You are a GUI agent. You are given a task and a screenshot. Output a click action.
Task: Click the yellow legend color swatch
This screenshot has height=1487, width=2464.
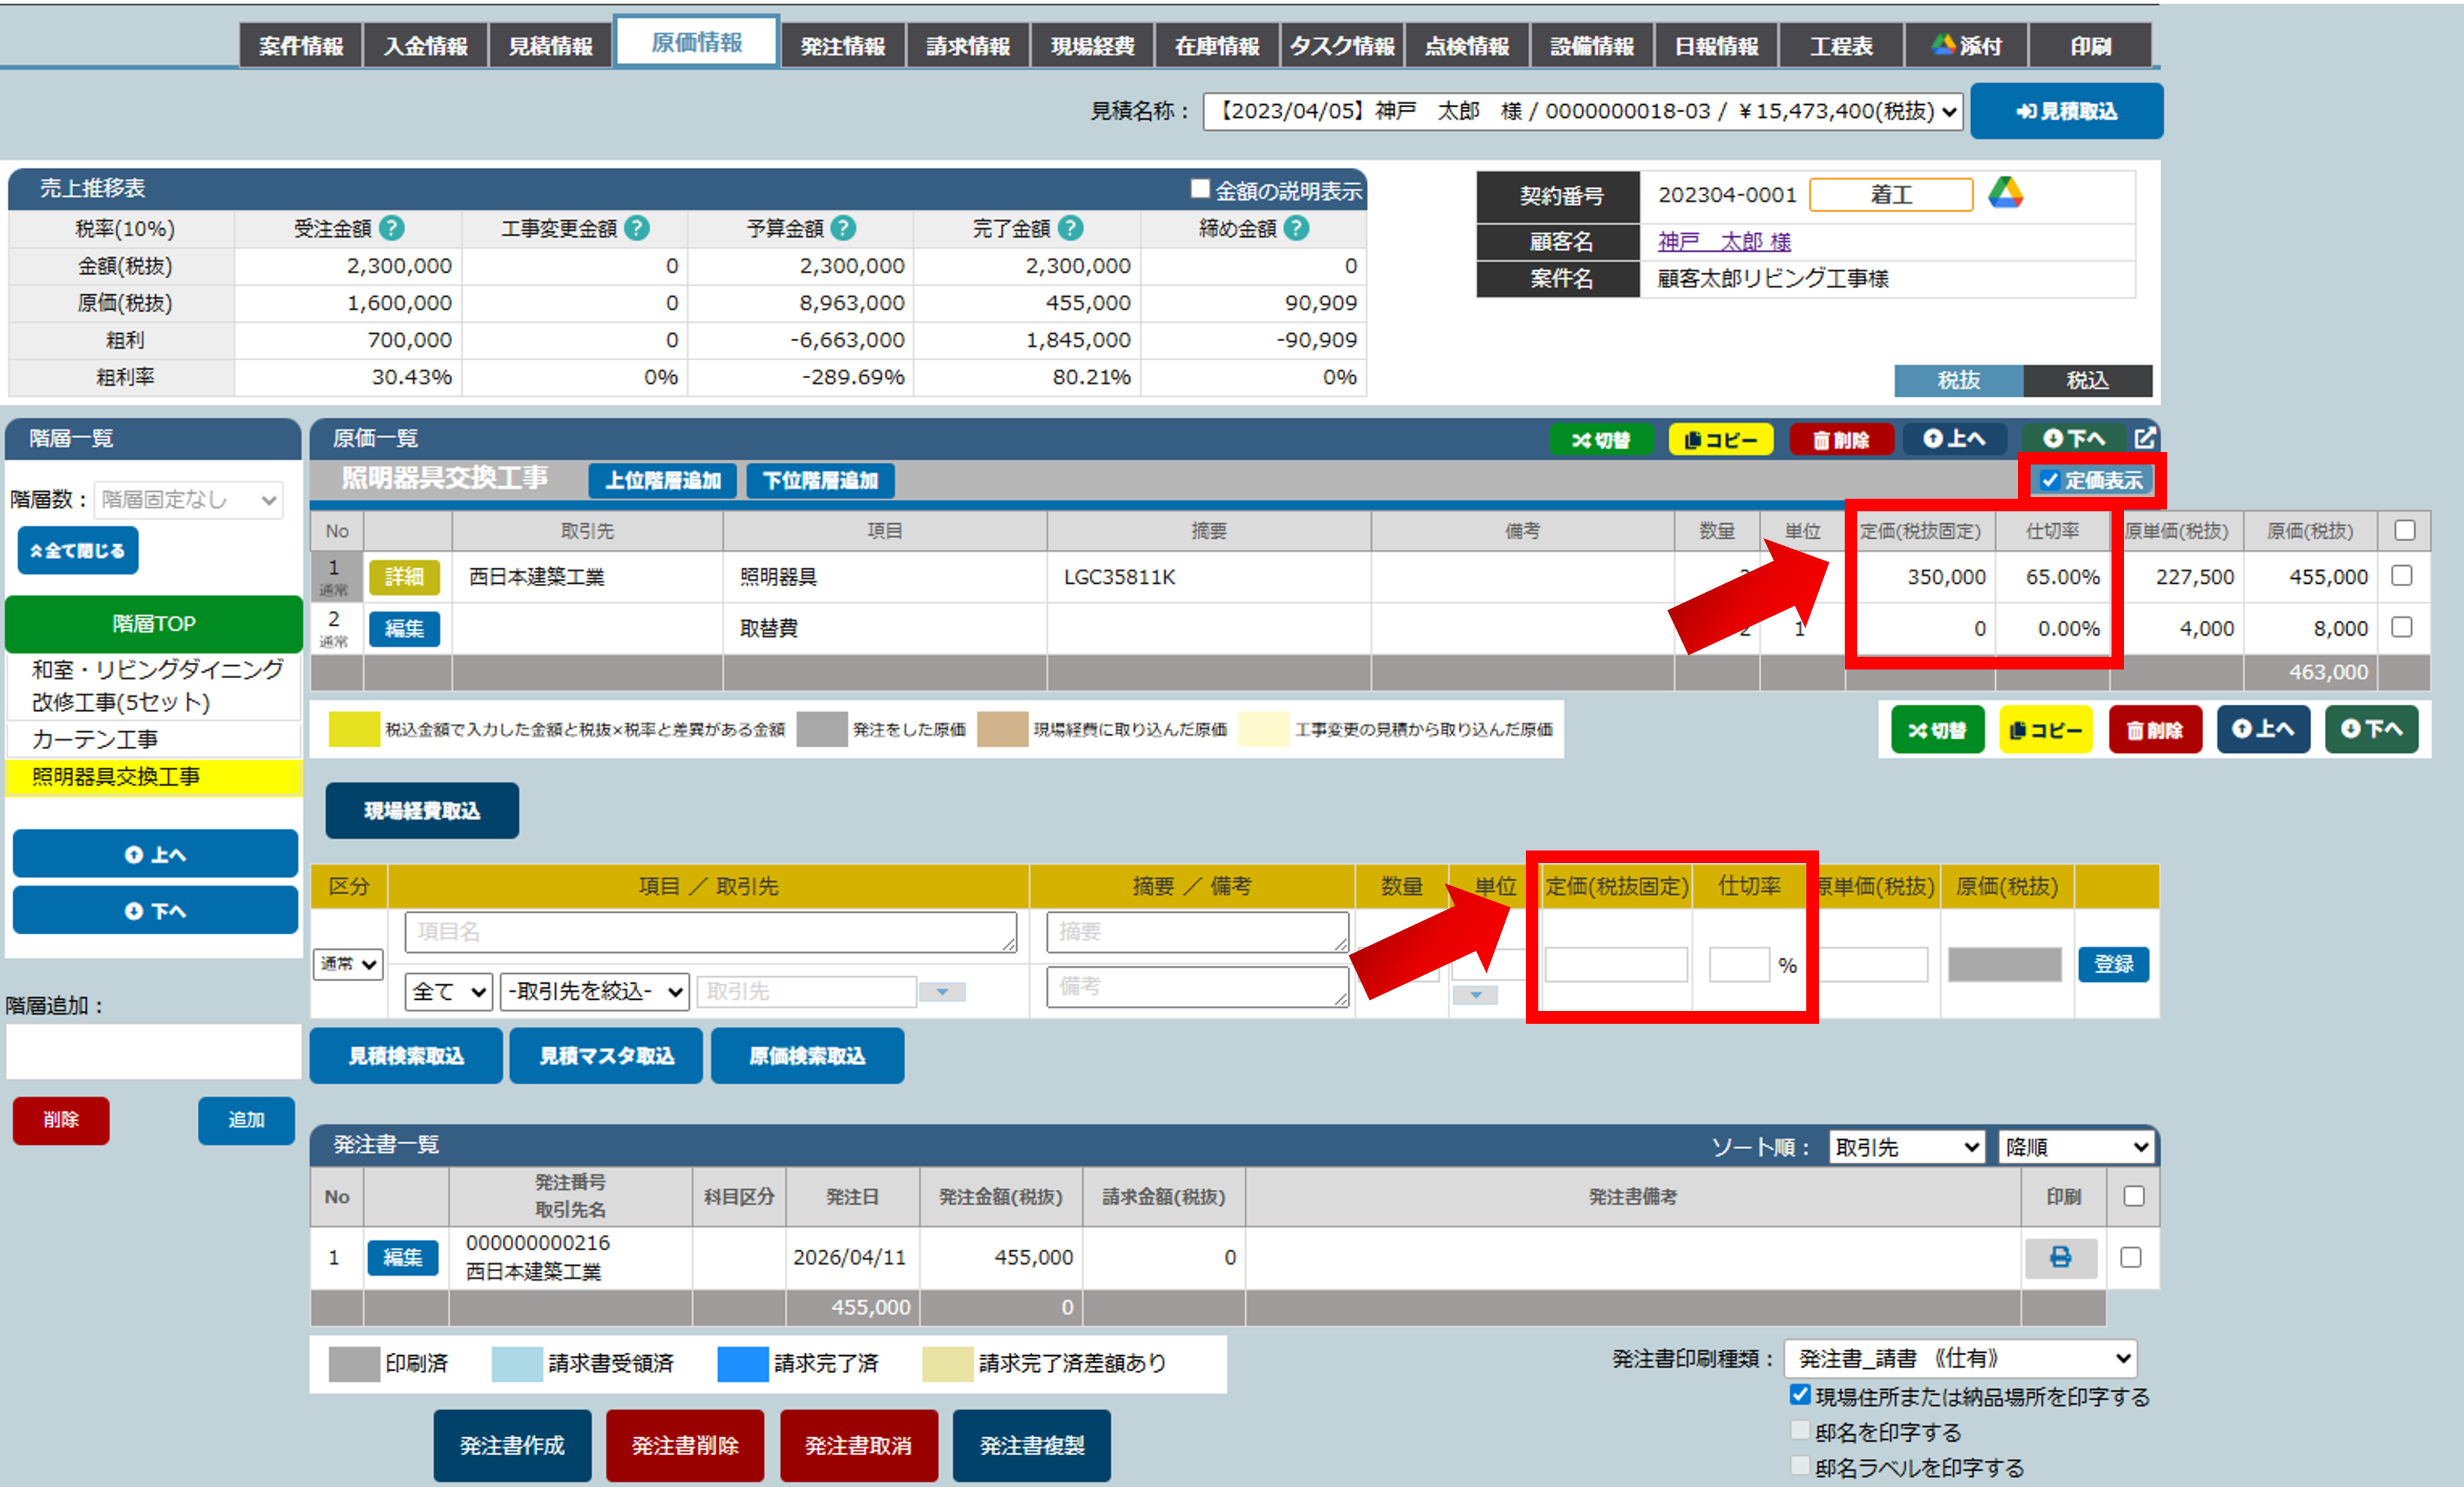click(x=354, y=729)
